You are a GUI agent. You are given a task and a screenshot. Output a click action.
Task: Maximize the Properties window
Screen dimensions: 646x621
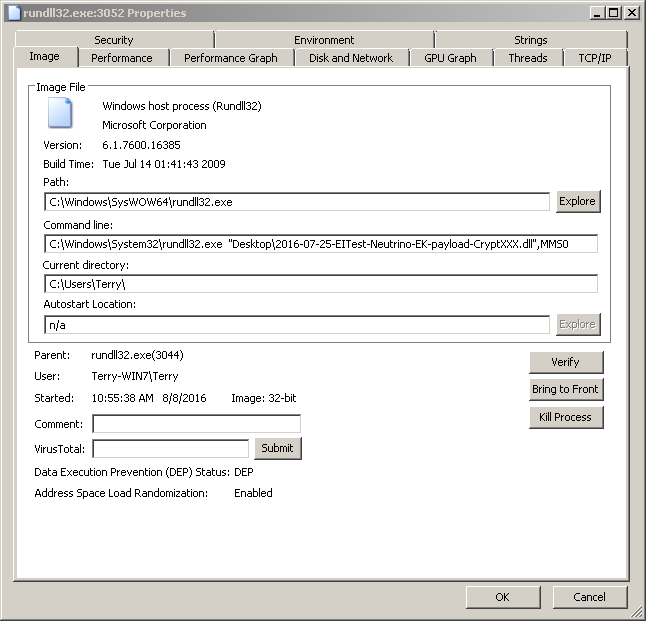click(x=613, y=13)
